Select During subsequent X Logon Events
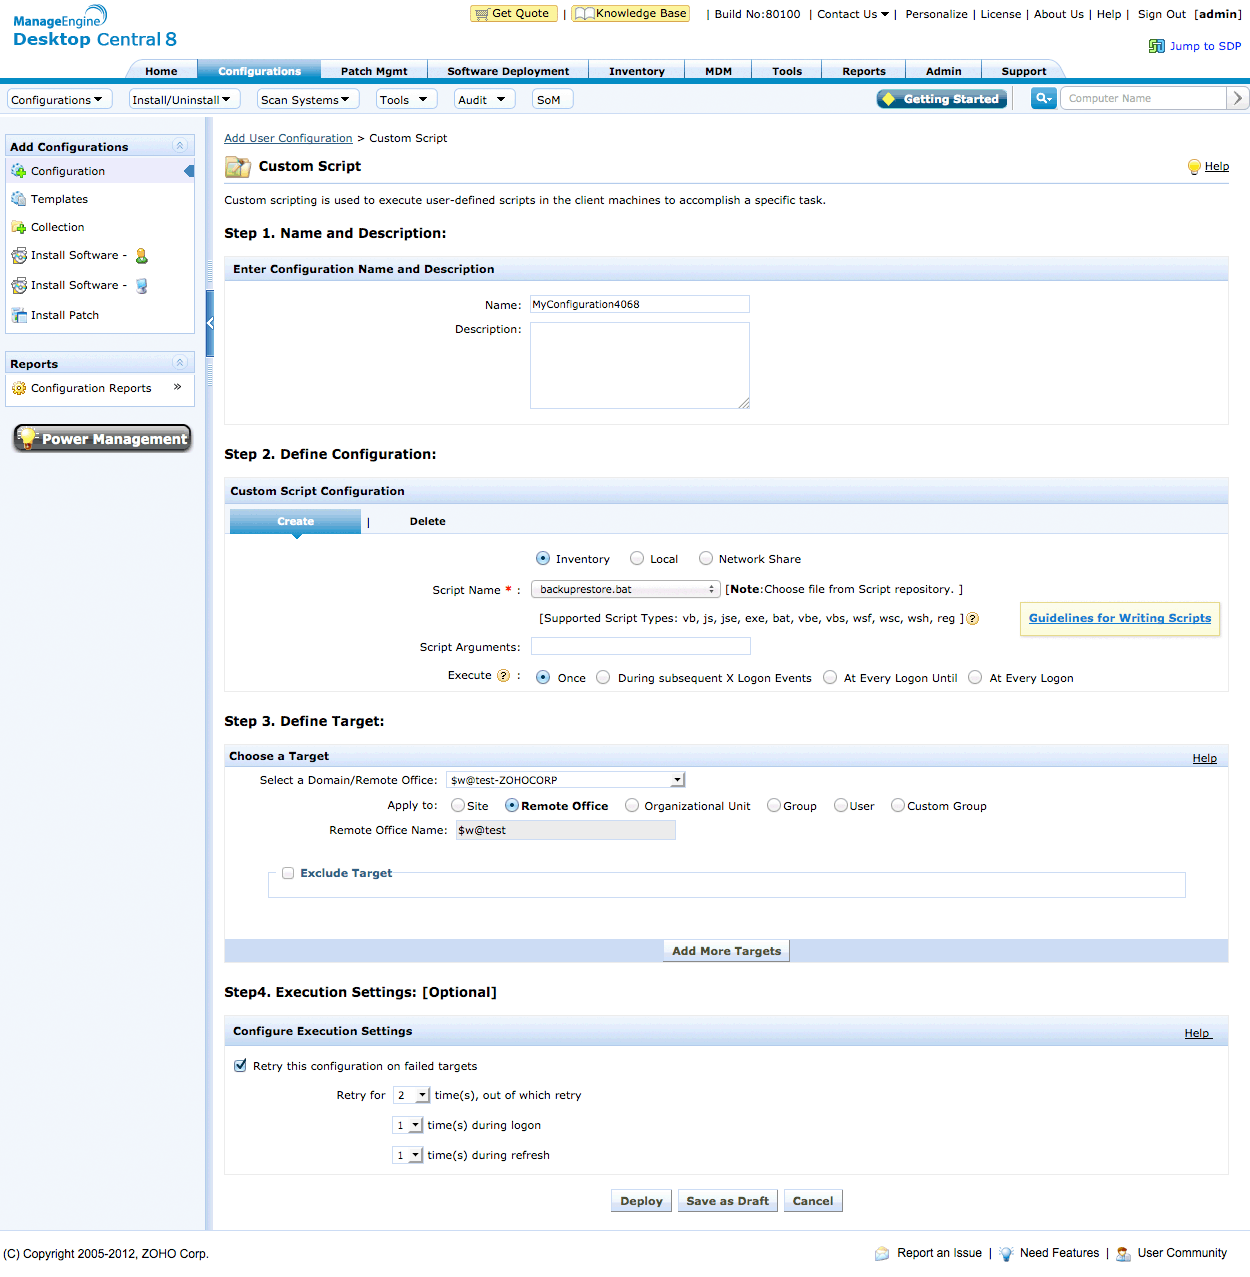Image resolution: width=1250 pixels, height=1277 pixels. point(603,677)
